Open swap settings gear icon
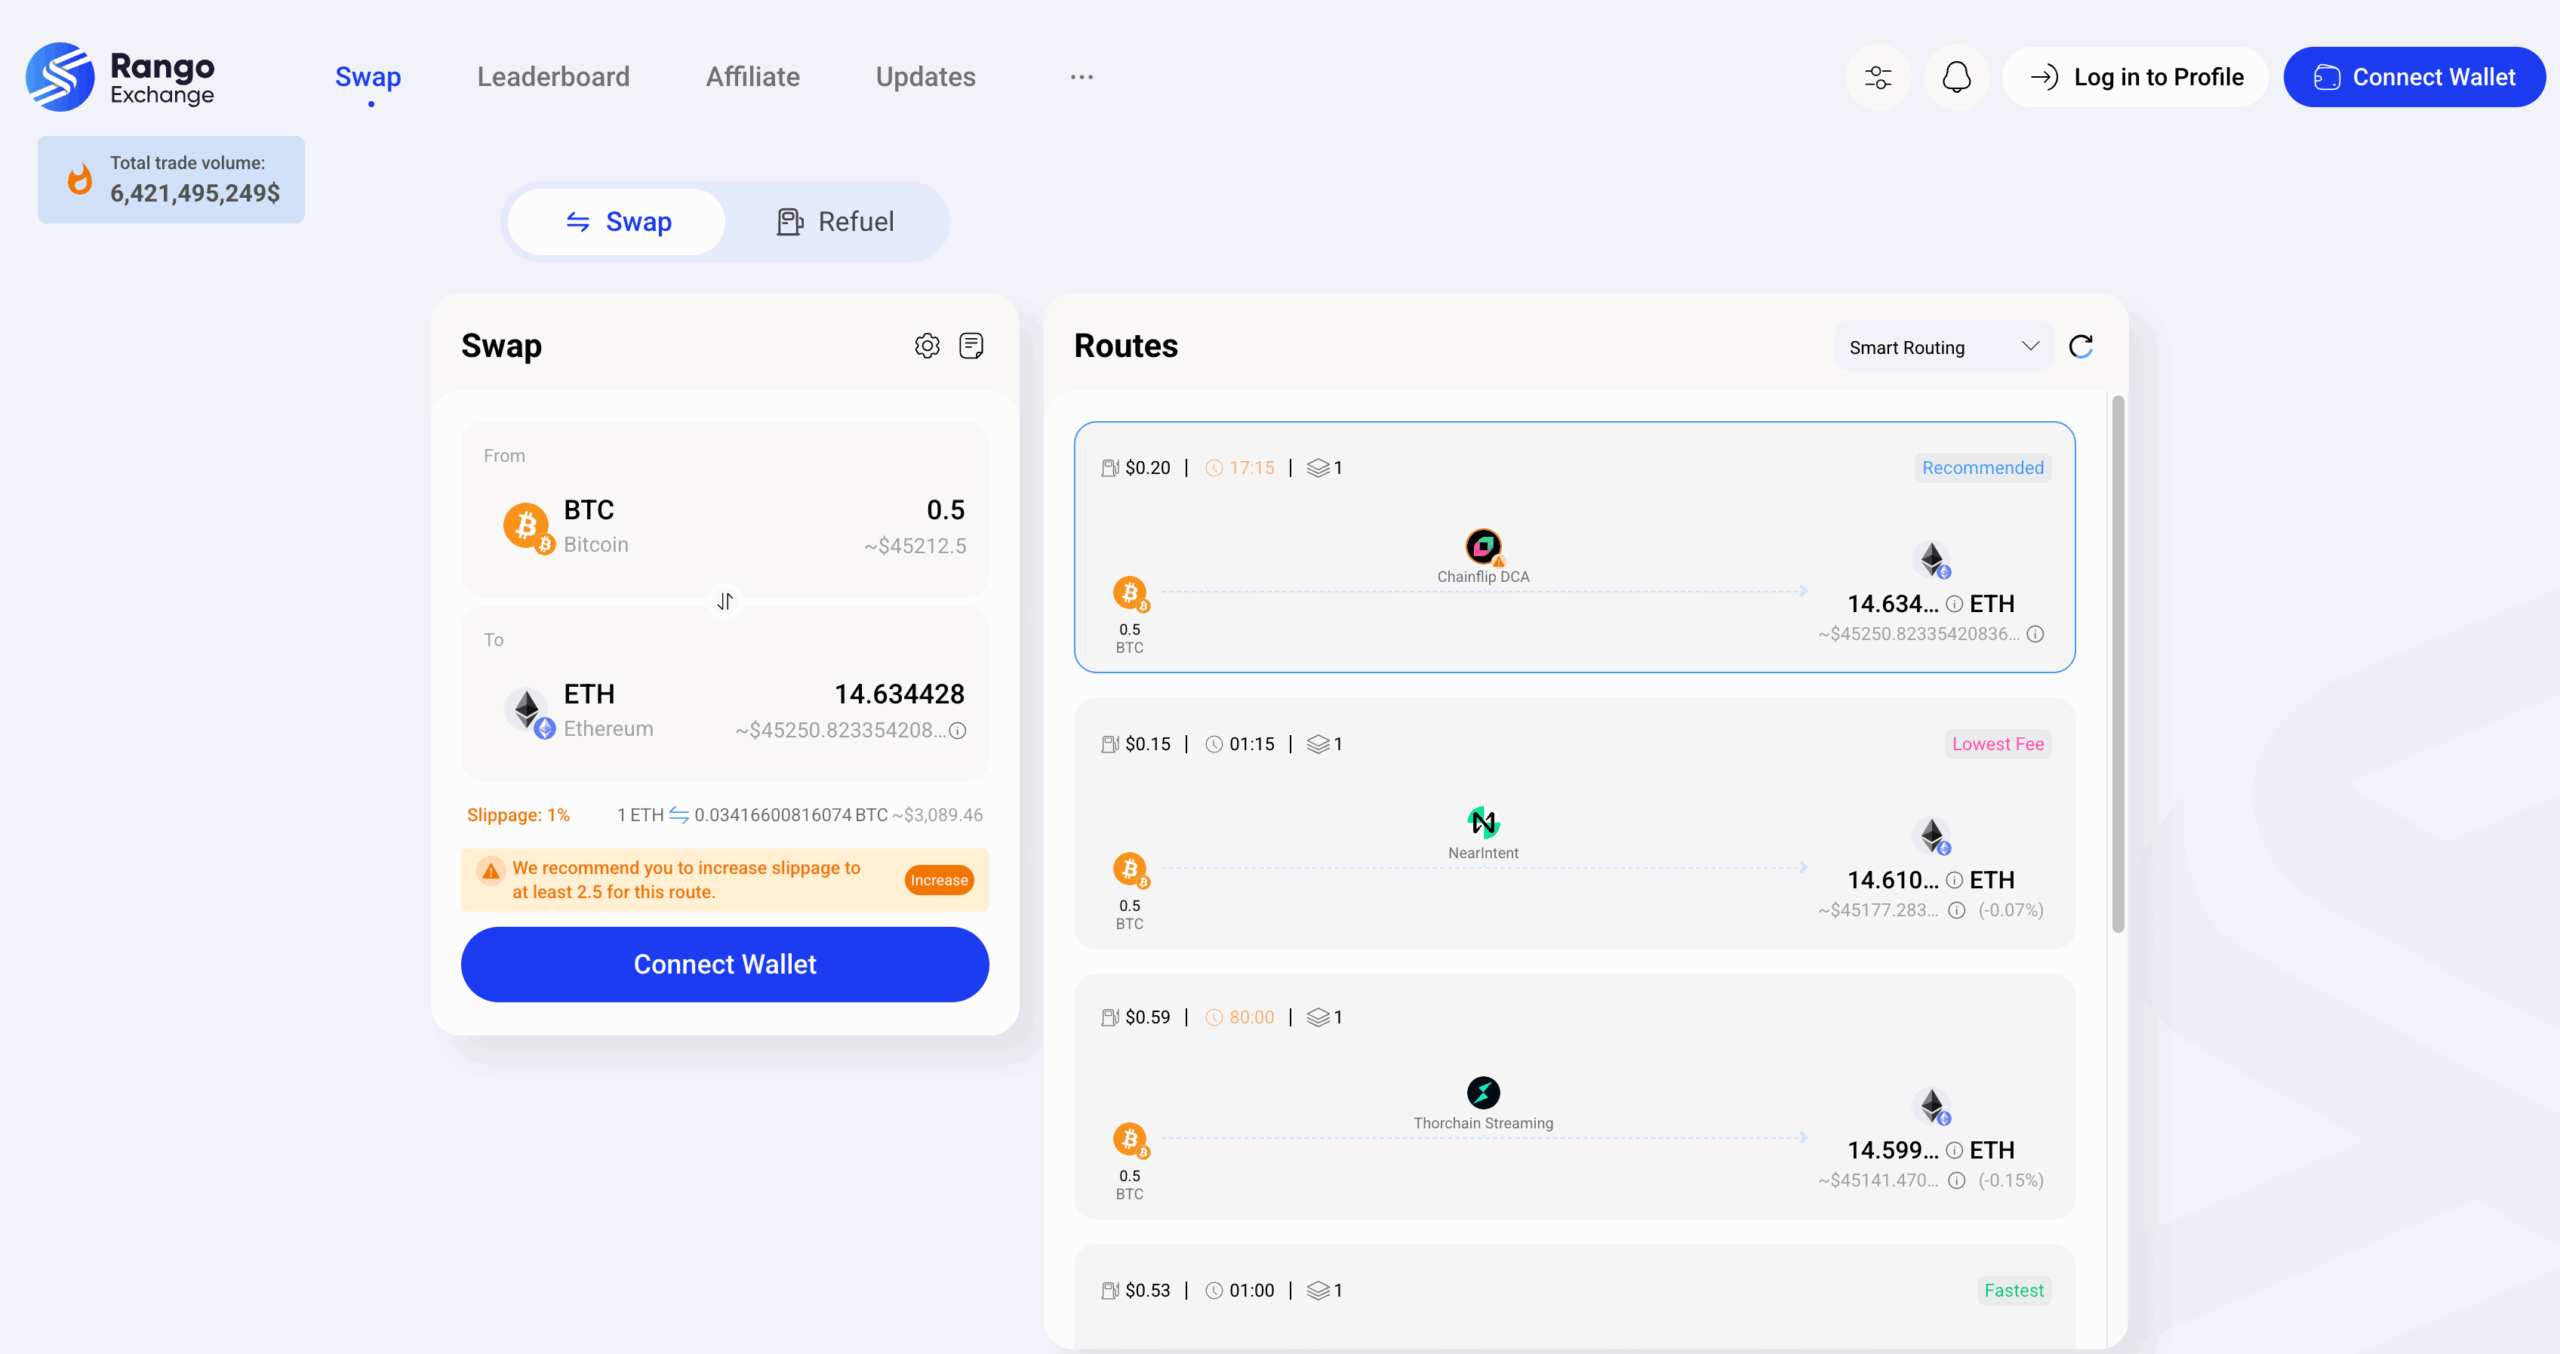Screen dimensions: 2560x1354 click(926, 345)
